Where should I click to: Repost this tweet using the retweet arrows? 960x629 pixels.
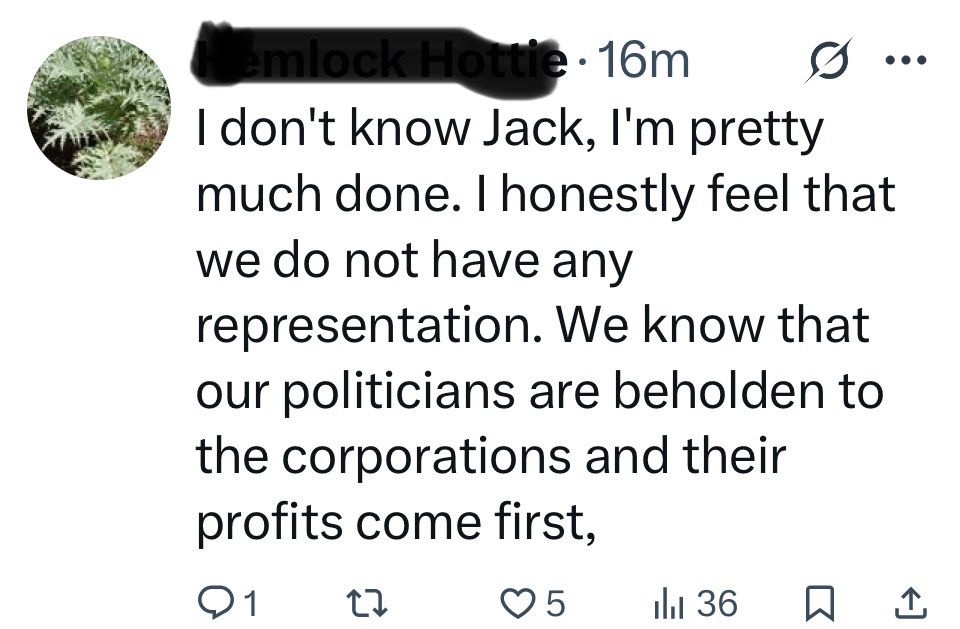pos(367,603)
